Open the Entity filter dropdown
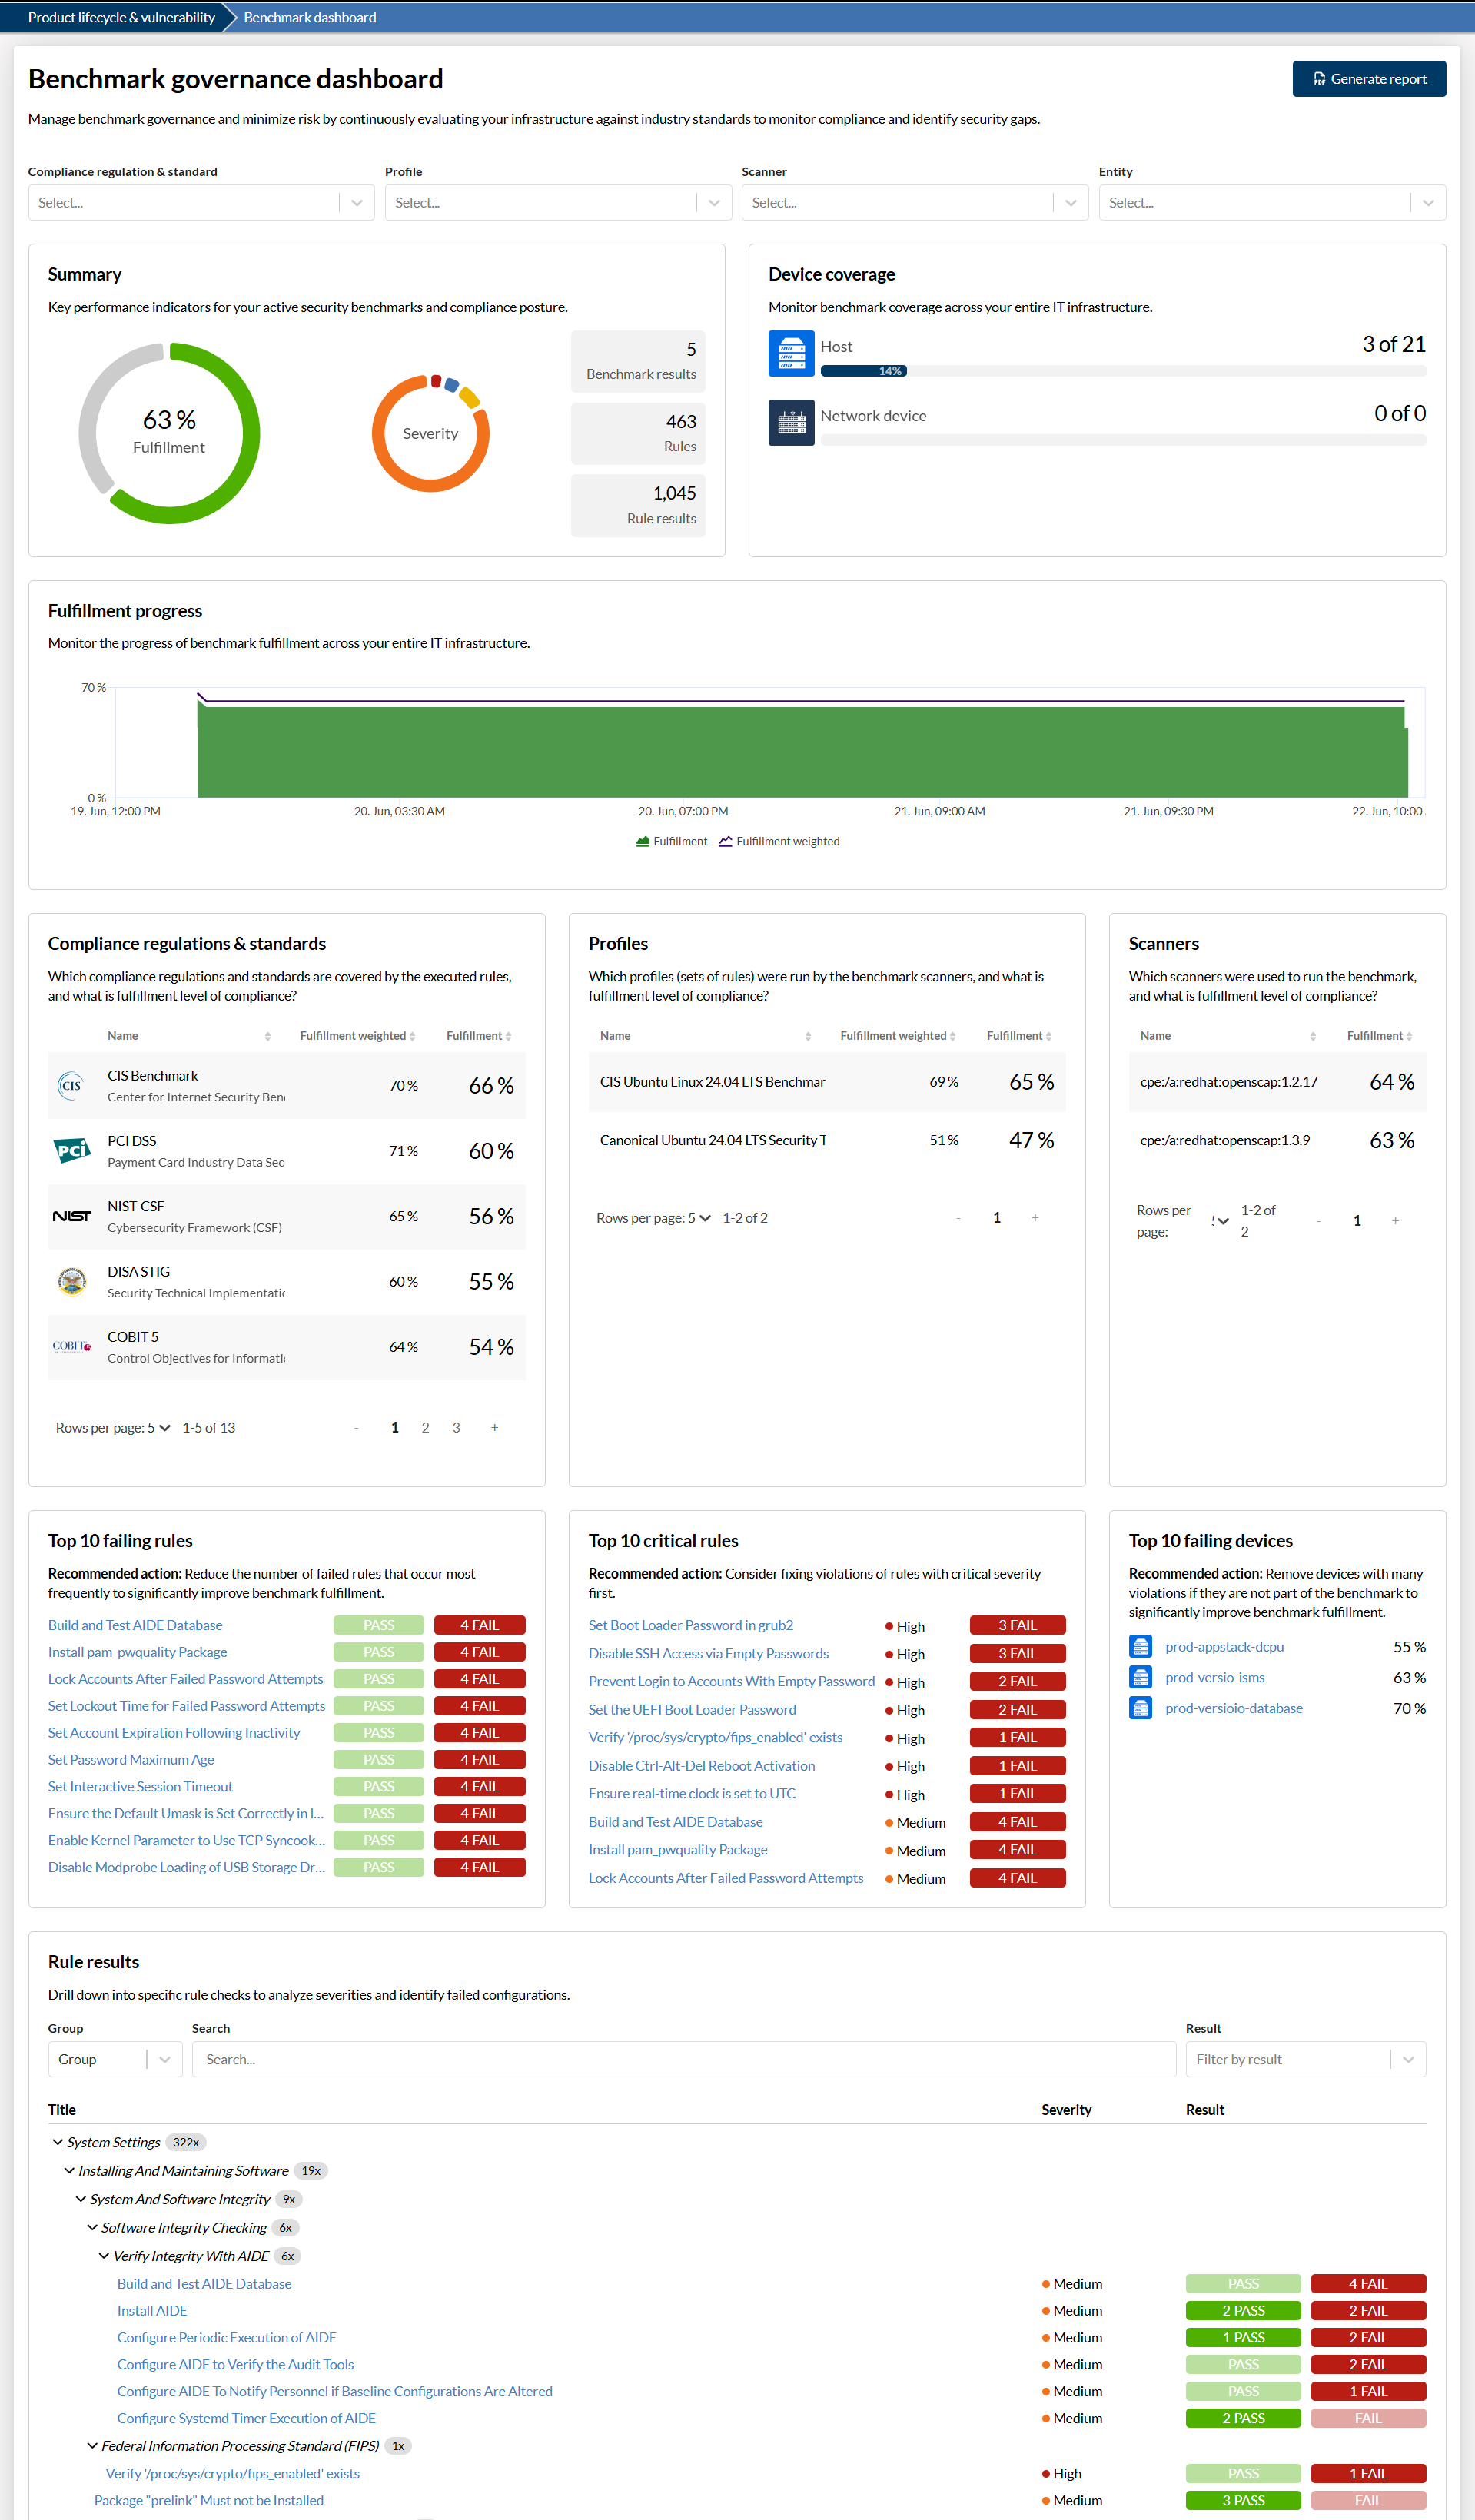 (1272, 202)
